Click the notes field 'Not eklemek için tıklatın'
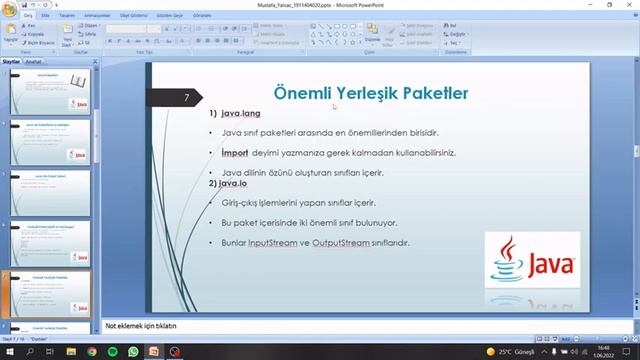 pyautogui.click(x=367, y=326)
